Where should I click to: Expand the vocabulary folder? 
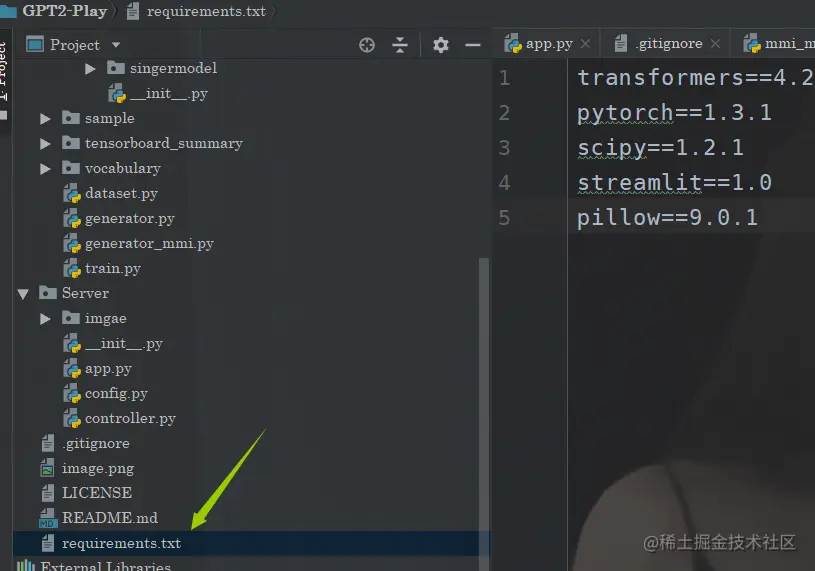click(x=45, y=169)
